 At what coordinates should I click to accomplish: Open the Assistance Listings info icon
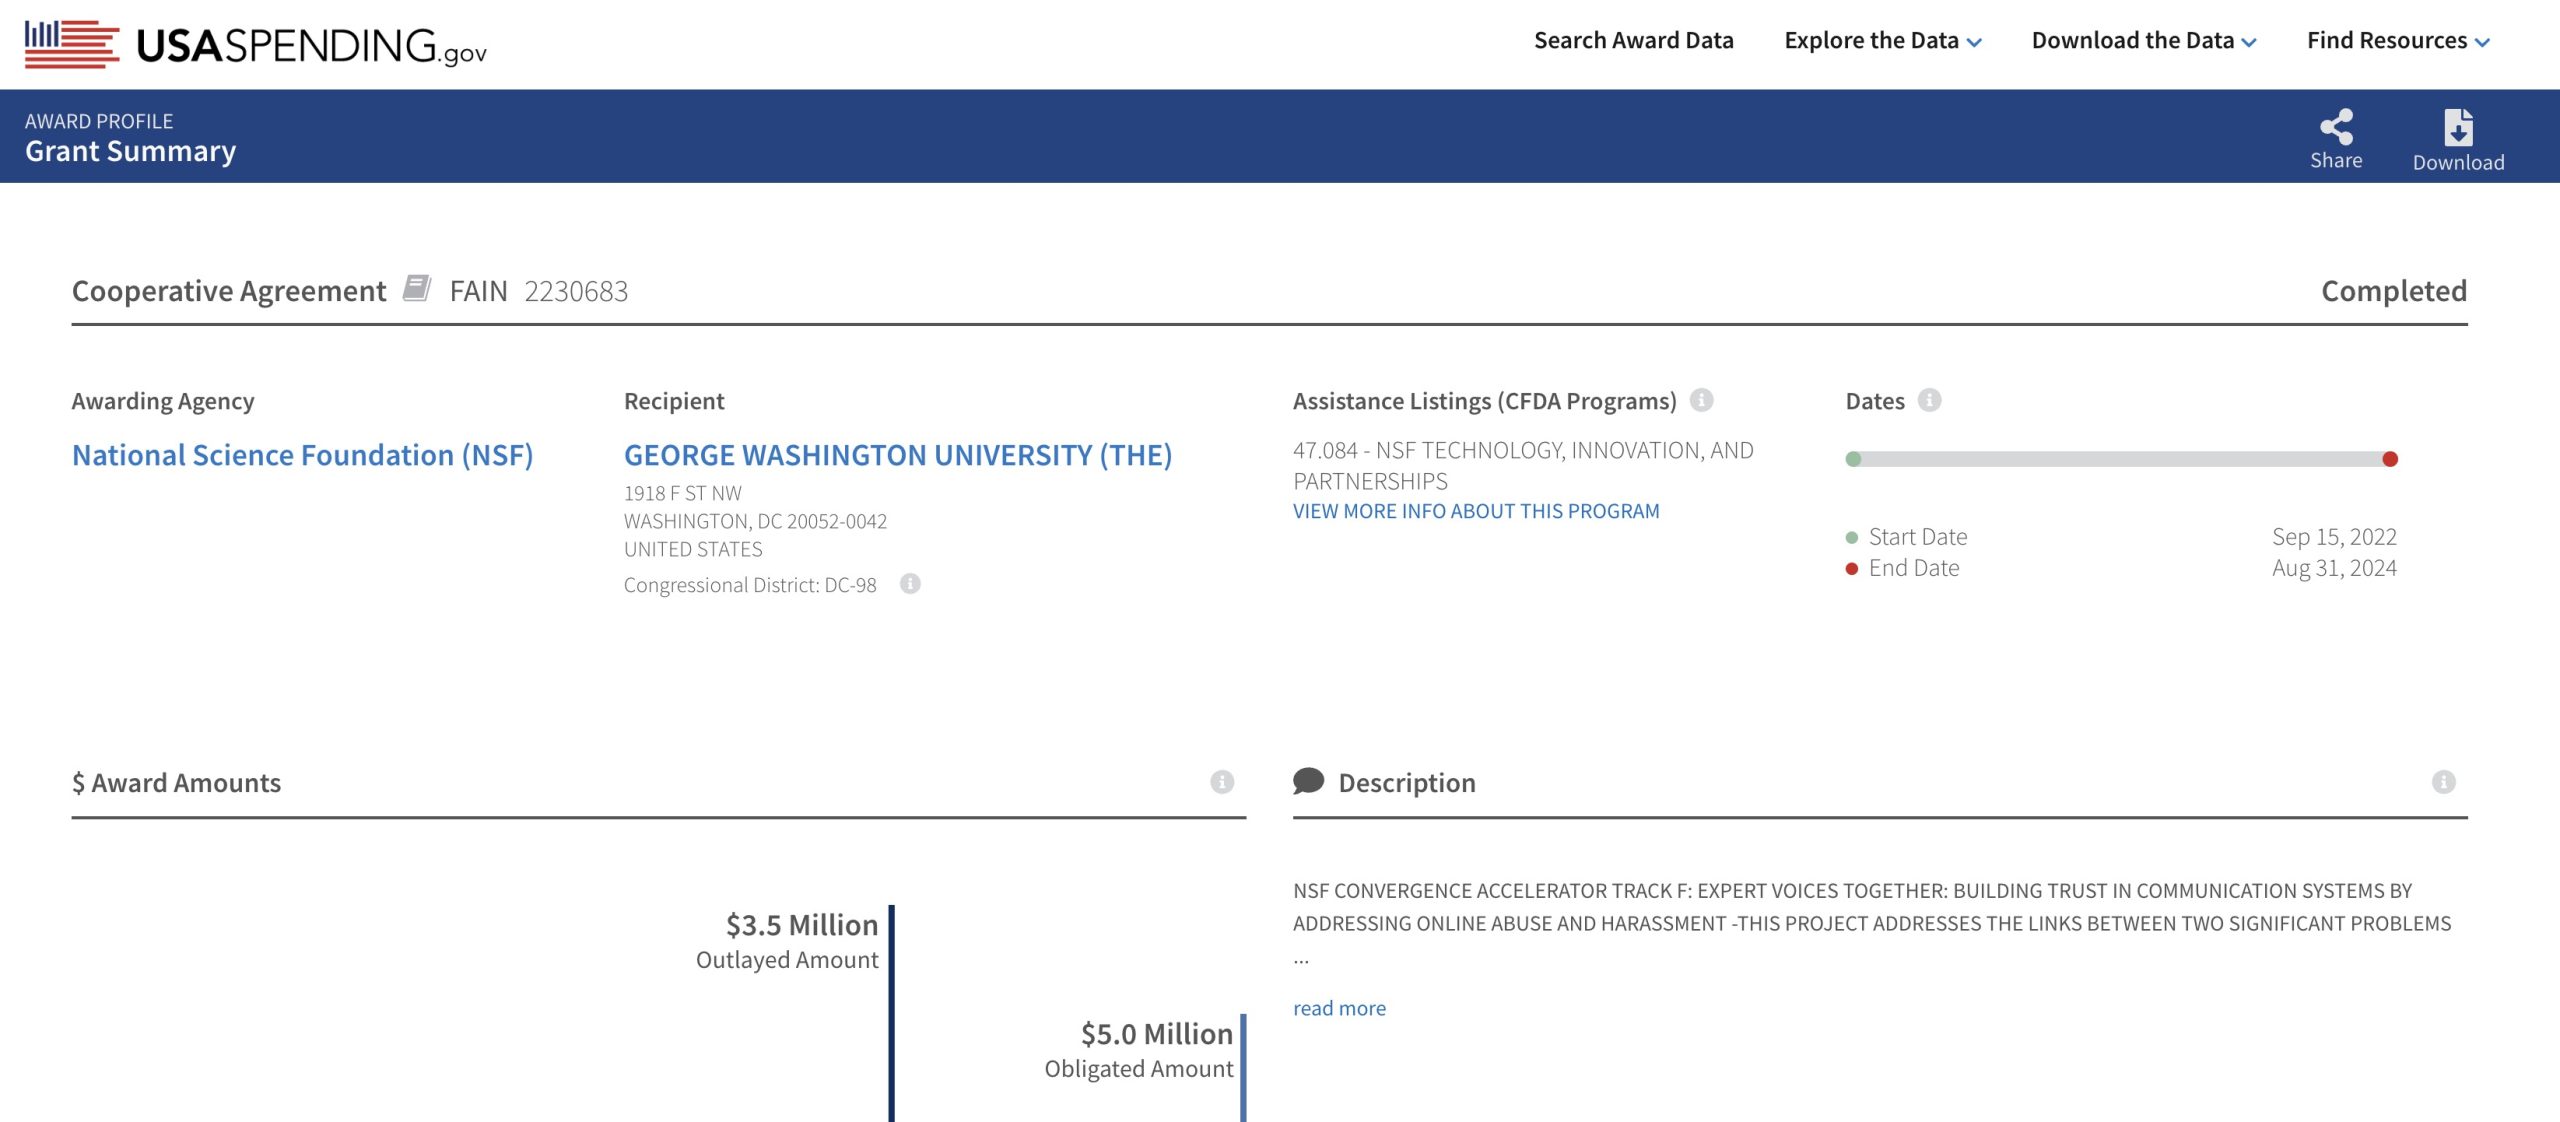pyautogui.click(x=1701, y=400)
